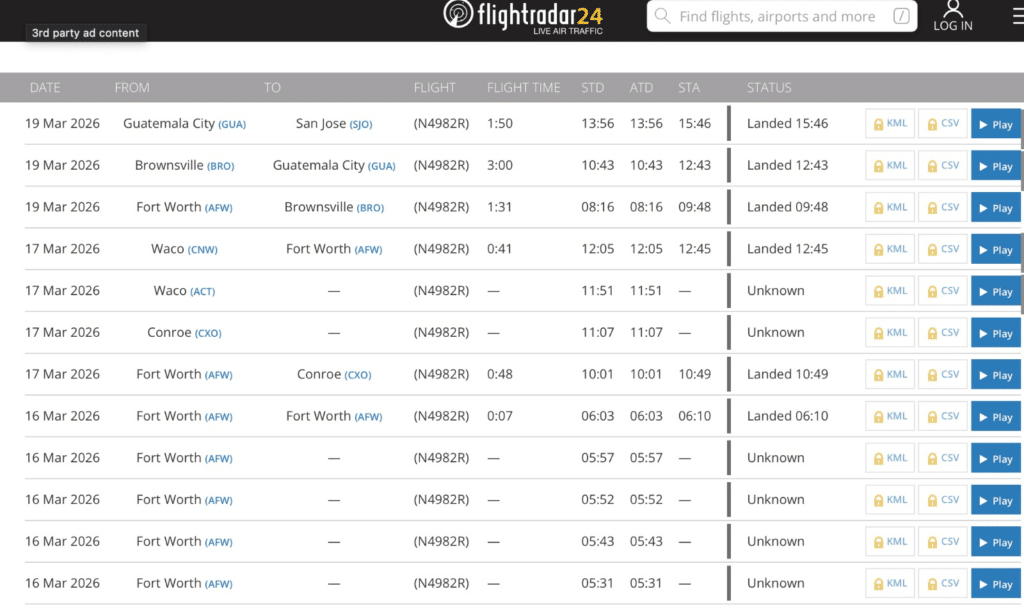The height and width of the screenshot is (607, 1024).
Task: Download CSV for Brownsville to Guatemala City flight
Action: tap(943, 166)
